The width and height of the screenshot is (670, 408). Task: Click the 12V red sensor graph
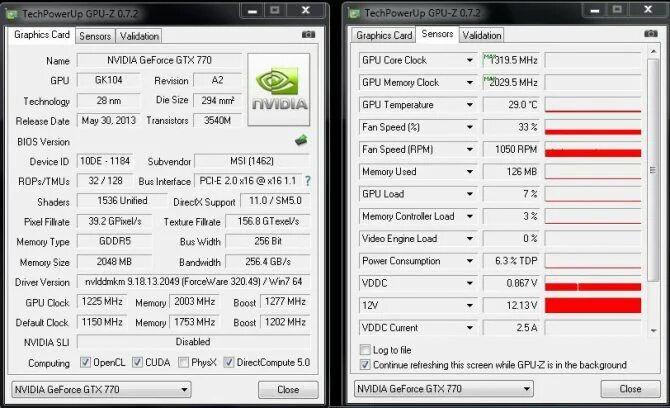pos(593,305)
